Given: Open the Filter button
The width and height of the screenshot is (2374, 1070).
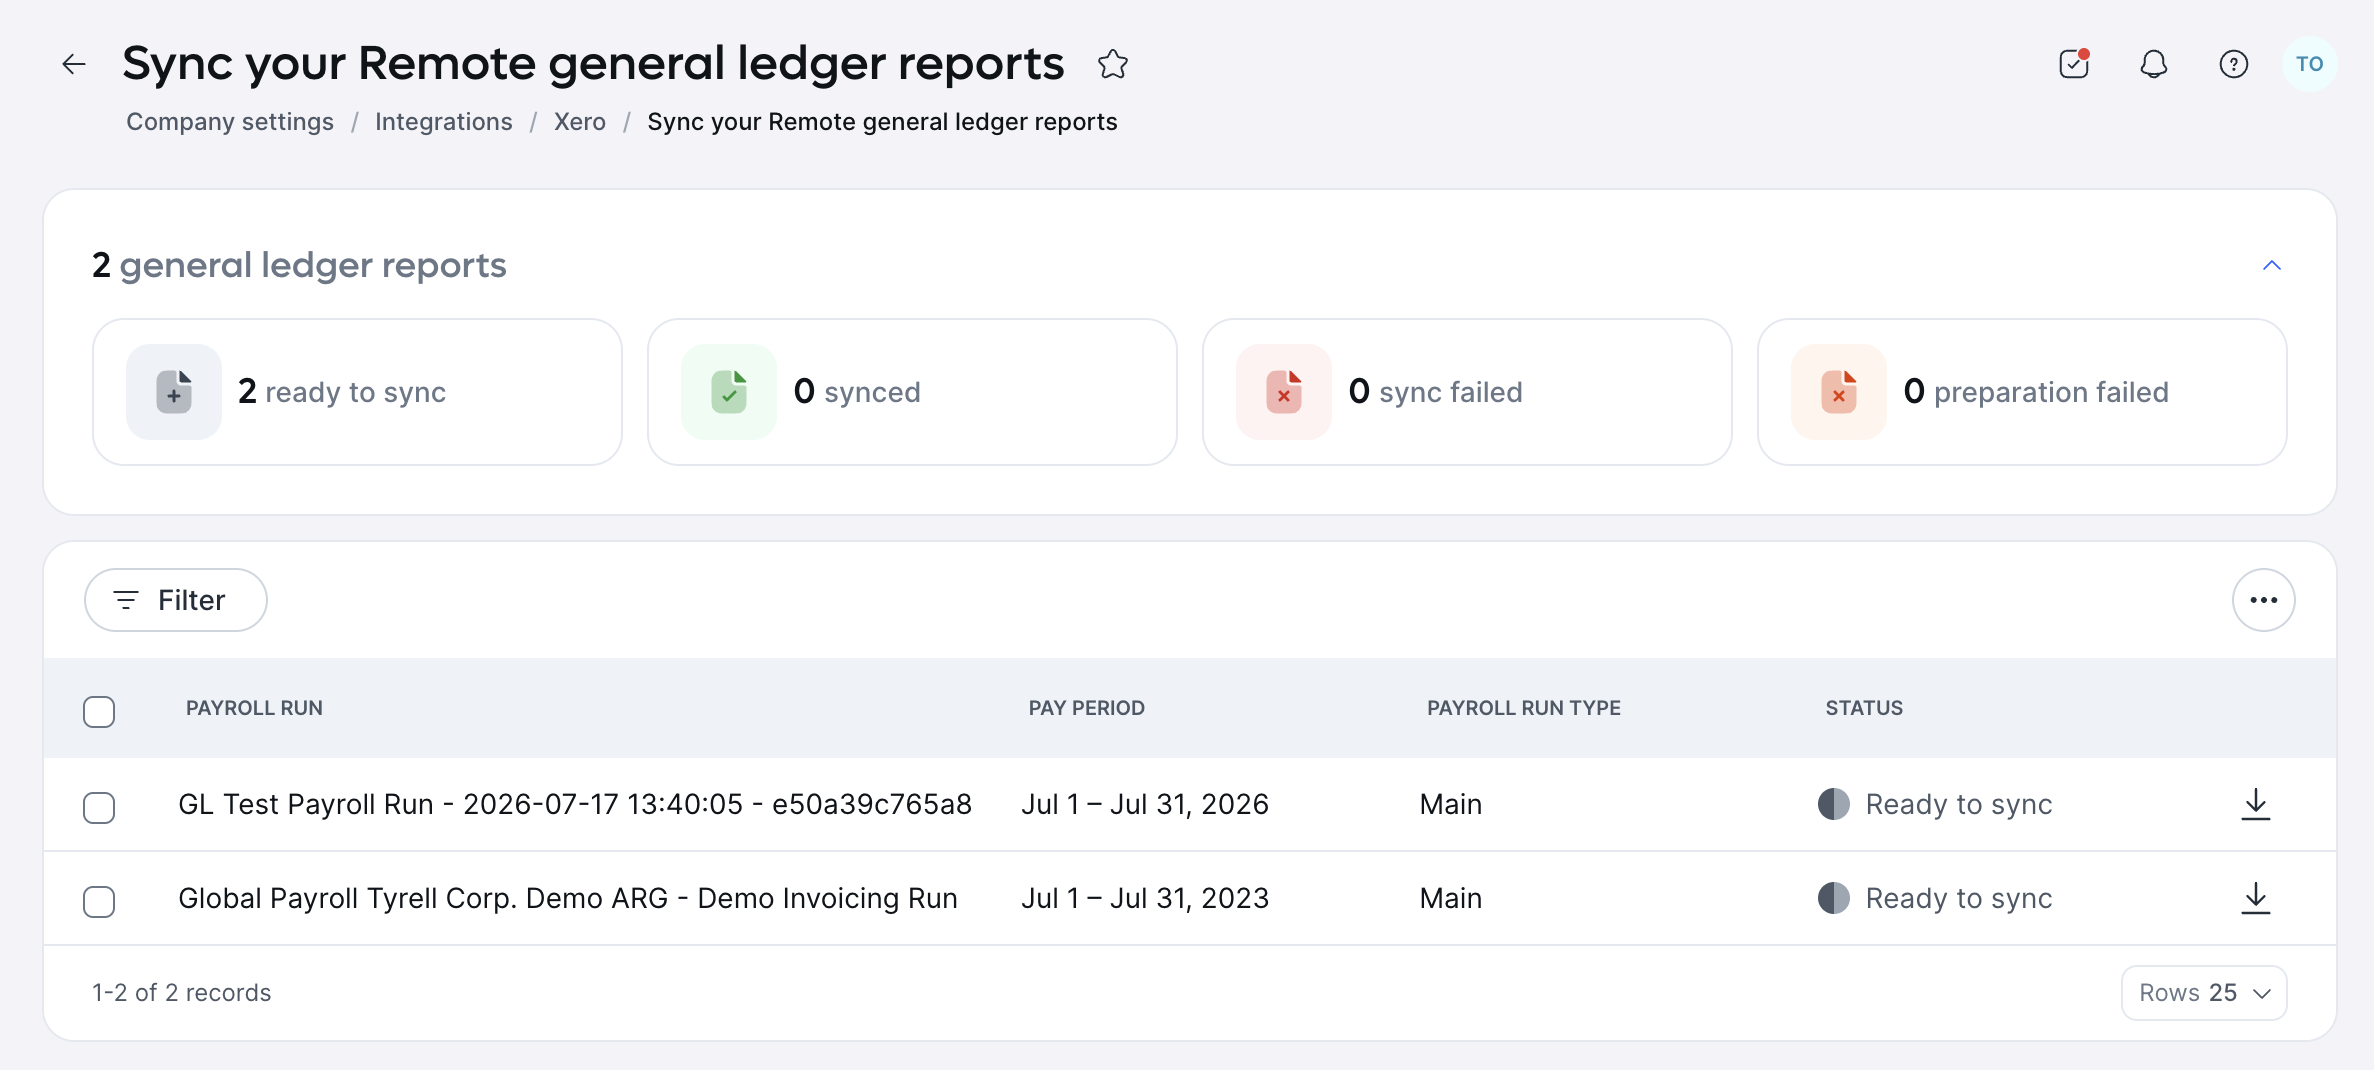Looking at the screenshot, I should click(x=176, y=600).
